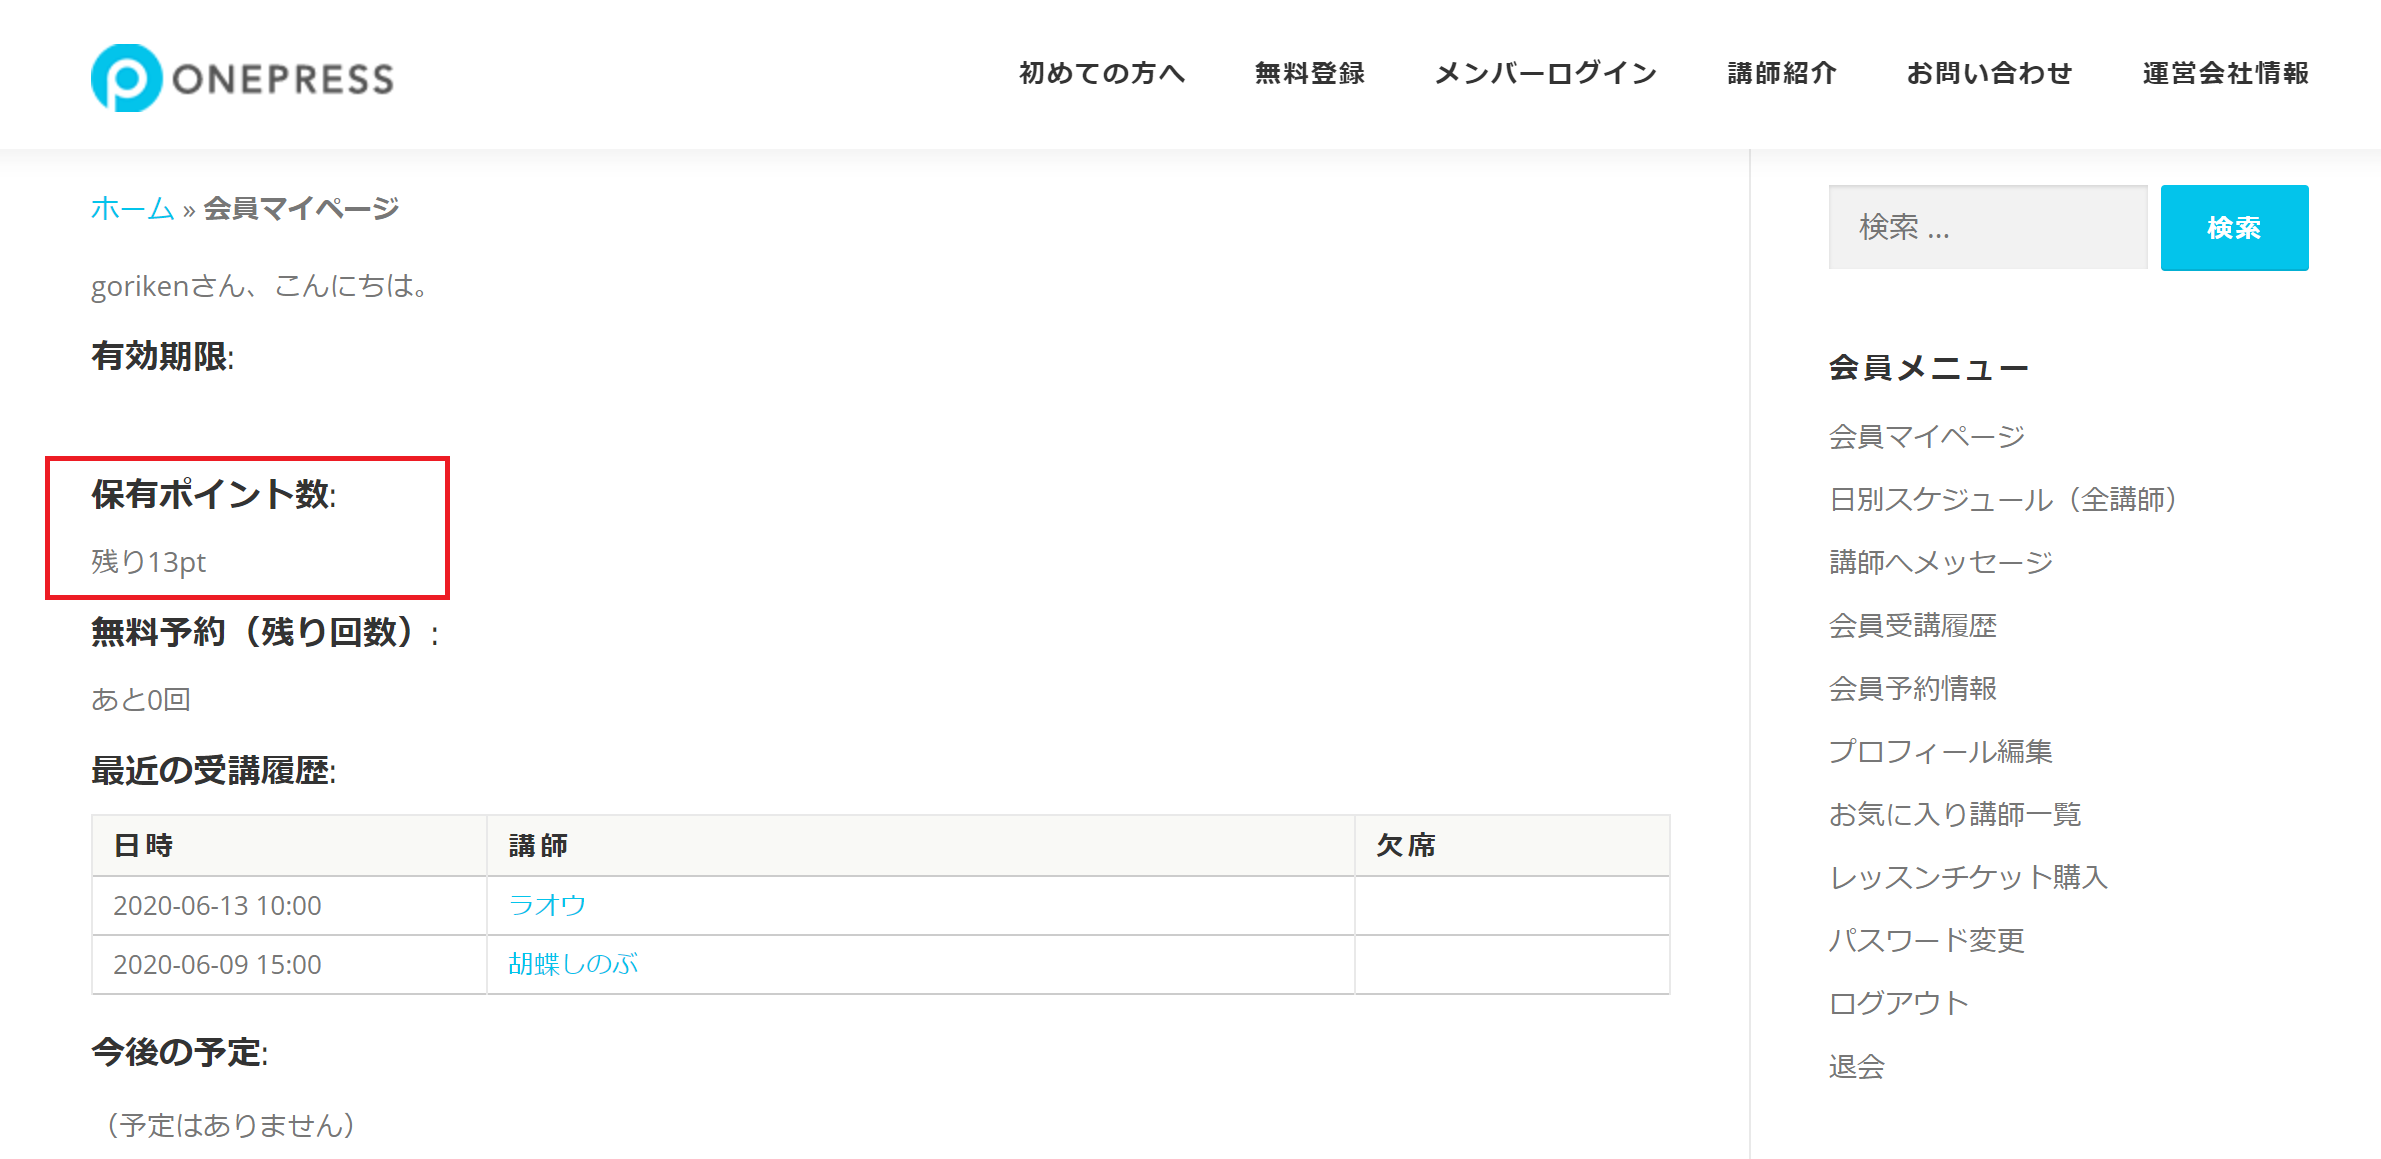The height and width of the screenshot is (1159, 2381).
Task: Visit 運営会社情報 in the header menu
Action: pyautogui.click(x=2226, y=73)
